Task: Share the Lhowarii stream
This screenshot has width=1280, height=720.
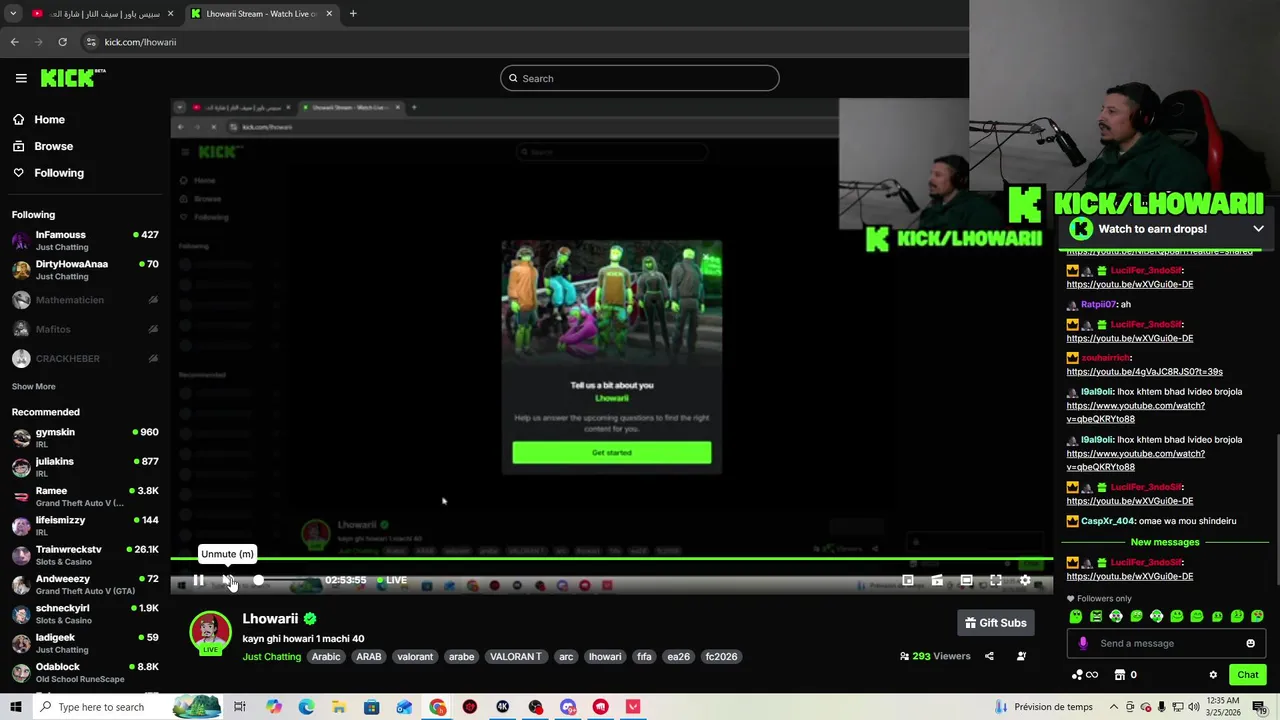Action: (989, 656)
